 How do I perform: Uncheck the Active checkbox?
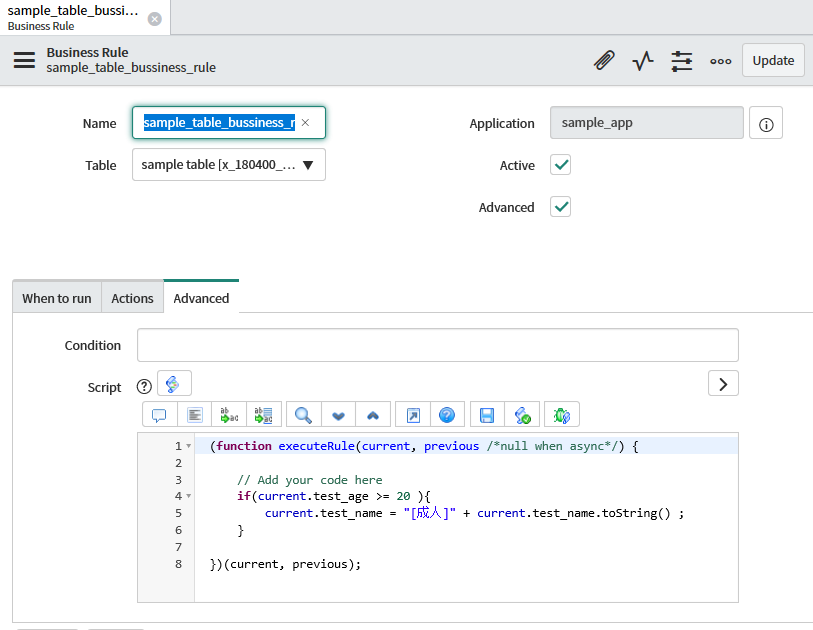[x=561, y=165]
